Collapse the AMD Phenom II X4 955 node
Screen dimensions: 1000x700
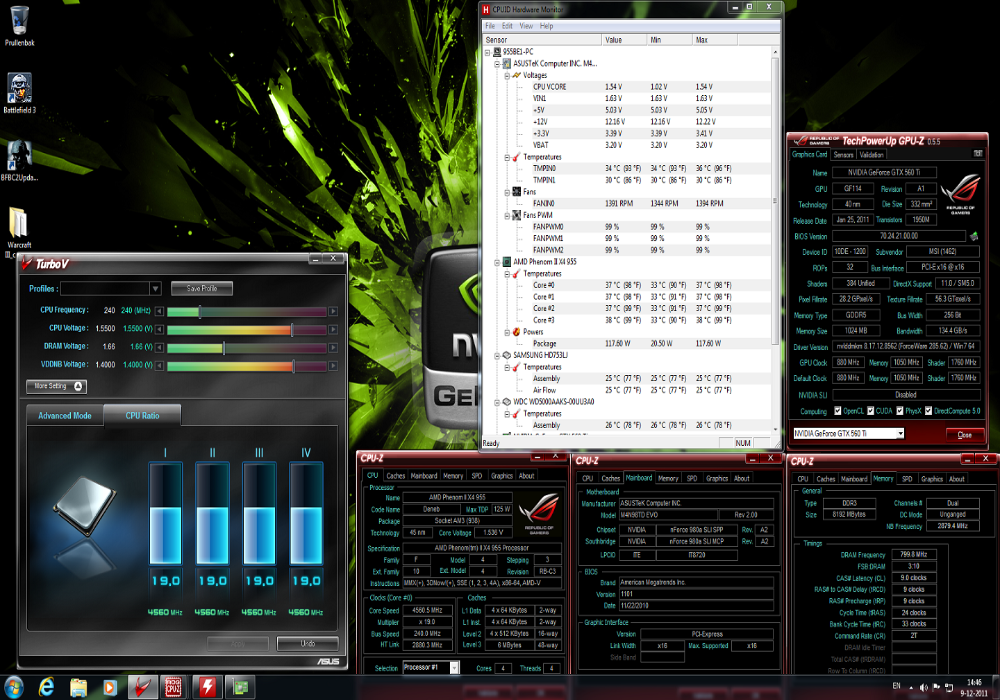click(497, 262)
